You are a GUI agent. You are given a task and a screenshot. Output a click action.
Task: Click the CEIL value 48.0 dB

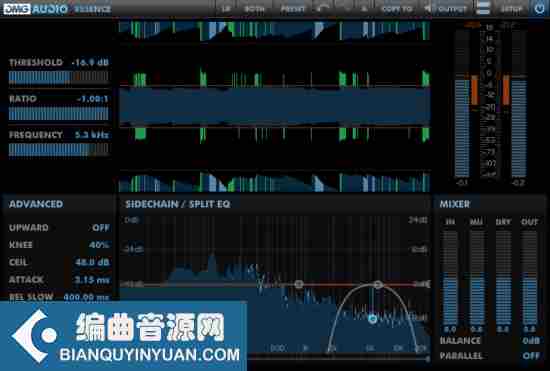pos(93,262)
